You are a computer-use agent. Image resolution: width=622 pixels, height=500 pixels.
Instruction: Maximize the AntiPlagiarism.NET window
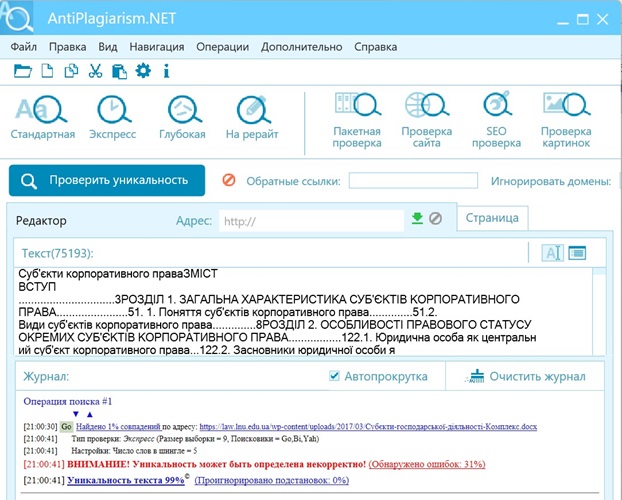(x=582, y=19)
